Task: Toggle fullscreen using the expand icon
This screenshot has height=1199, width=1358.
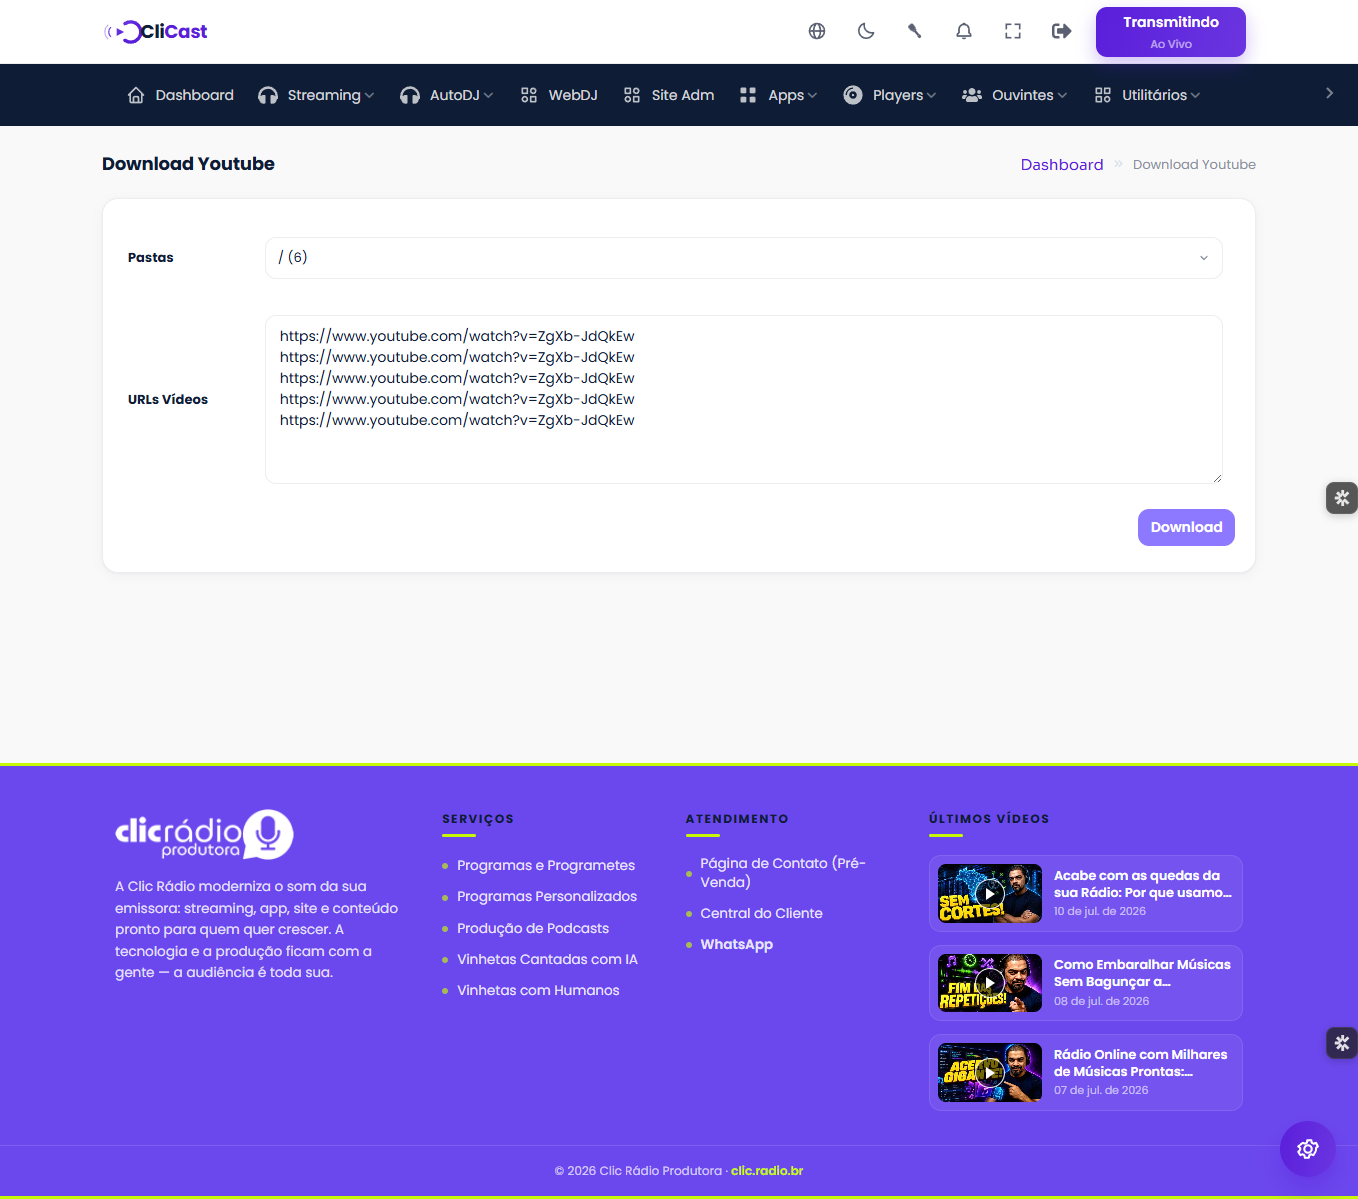Action: coord(1013,31)
